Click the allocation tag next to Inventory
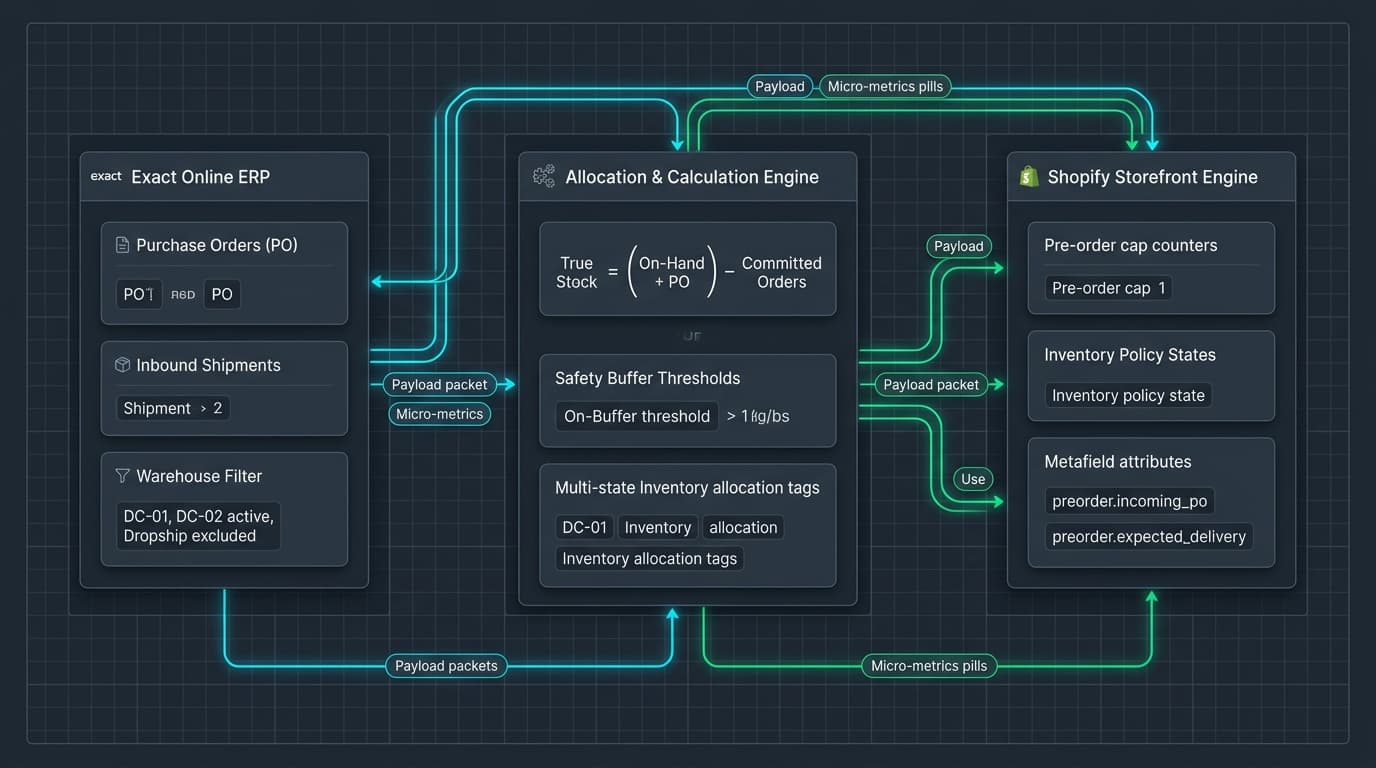 743,527
